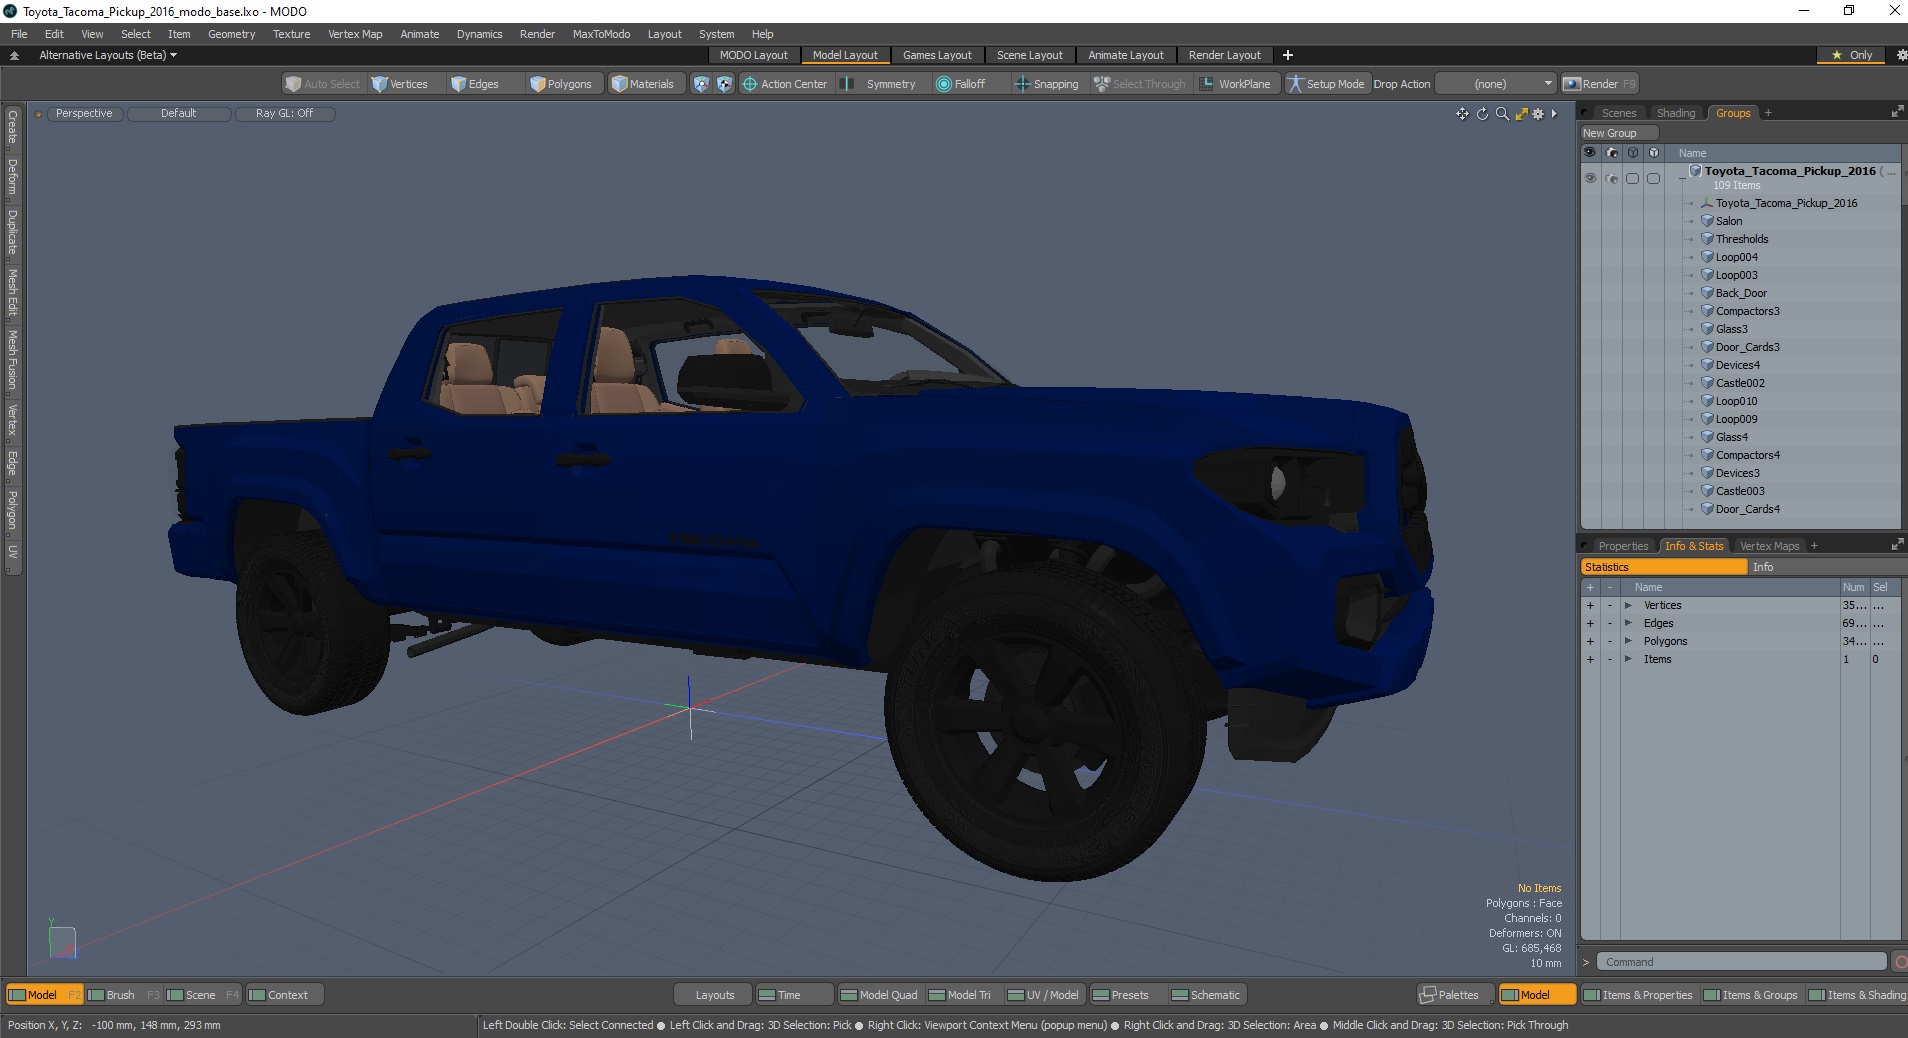Open the Default shading style dropdown
1908x1038 pixels.
(x=179, y=114)
